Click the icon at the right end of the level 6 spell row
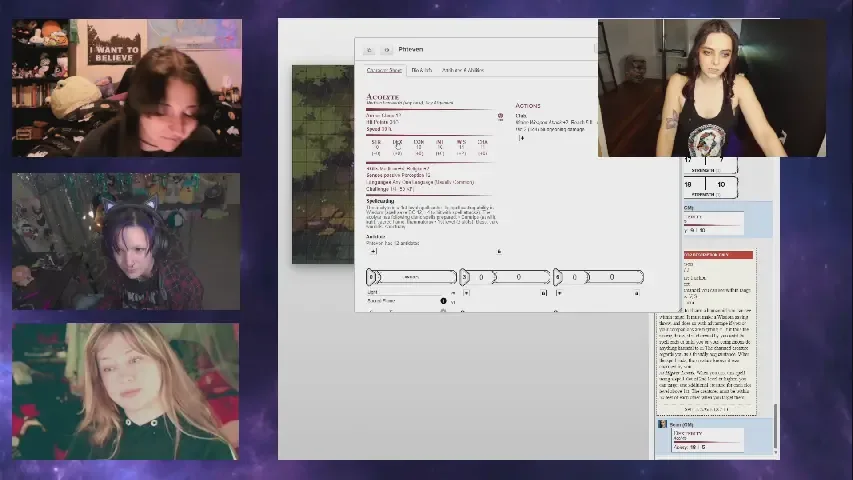 tap(638, 293)
